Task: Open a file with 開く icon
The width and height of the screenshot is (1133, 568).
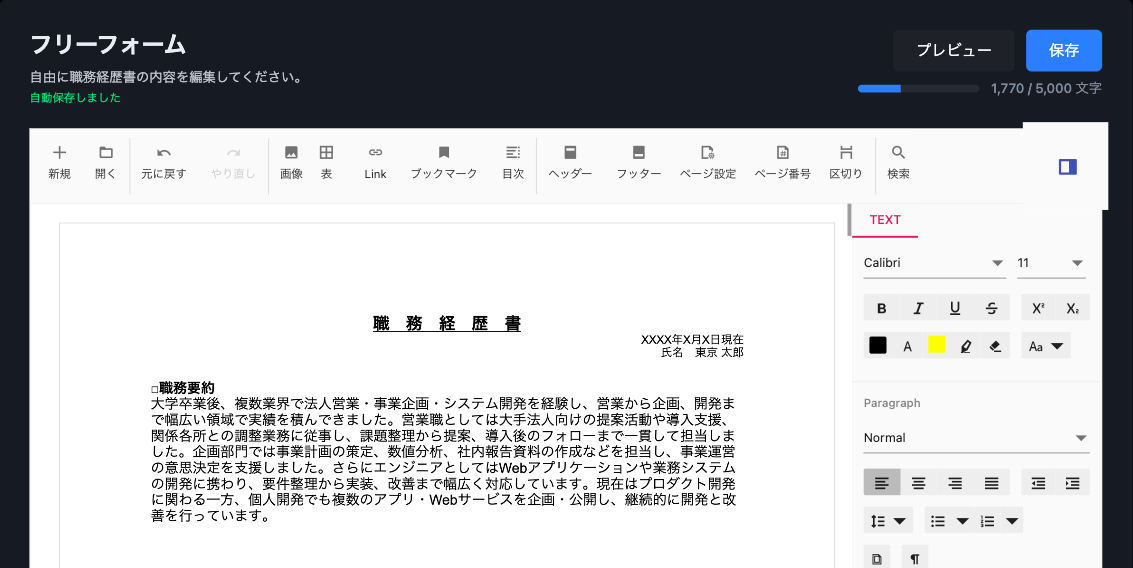Action: click(105, 162)
